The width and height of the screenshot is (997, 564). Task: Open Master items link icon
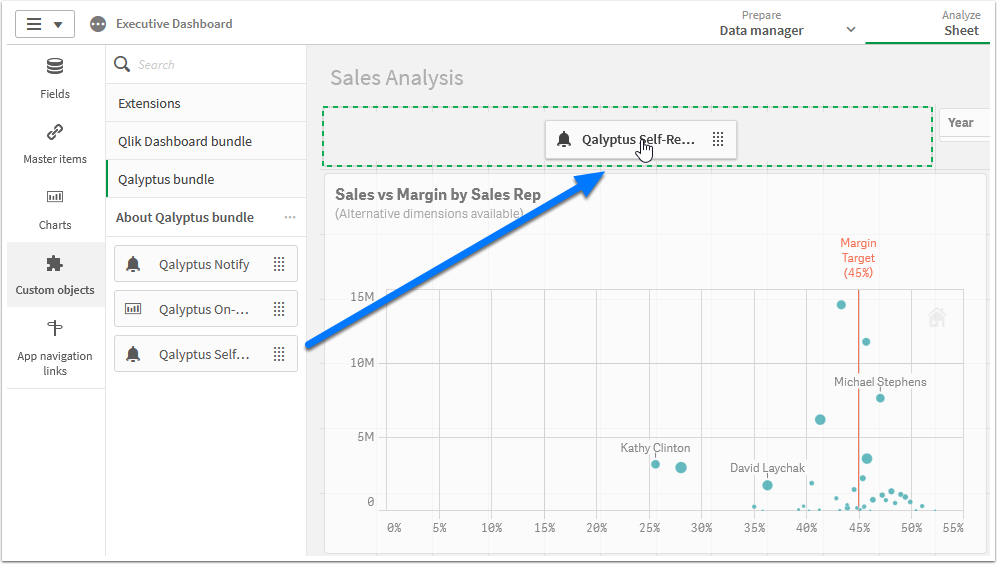[x=55, y=132]
